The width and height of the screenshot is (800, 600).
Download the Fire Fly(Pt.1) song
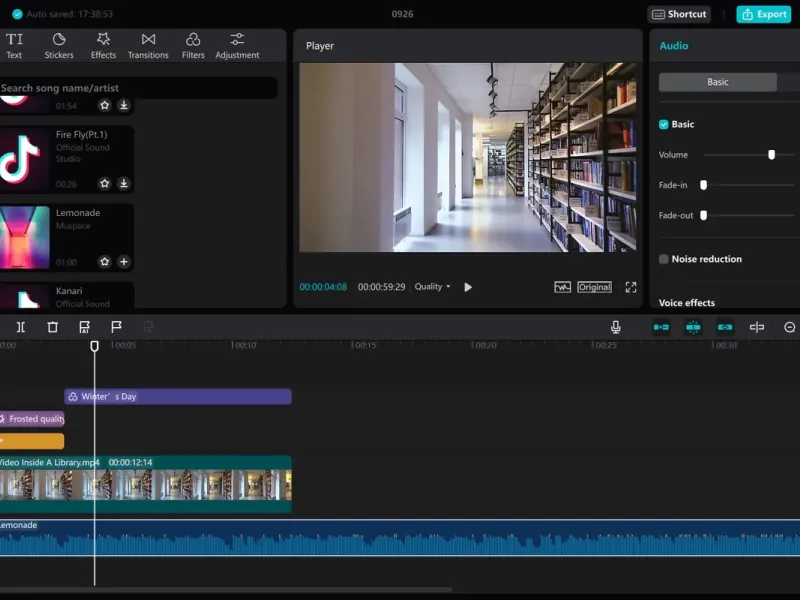124,184
